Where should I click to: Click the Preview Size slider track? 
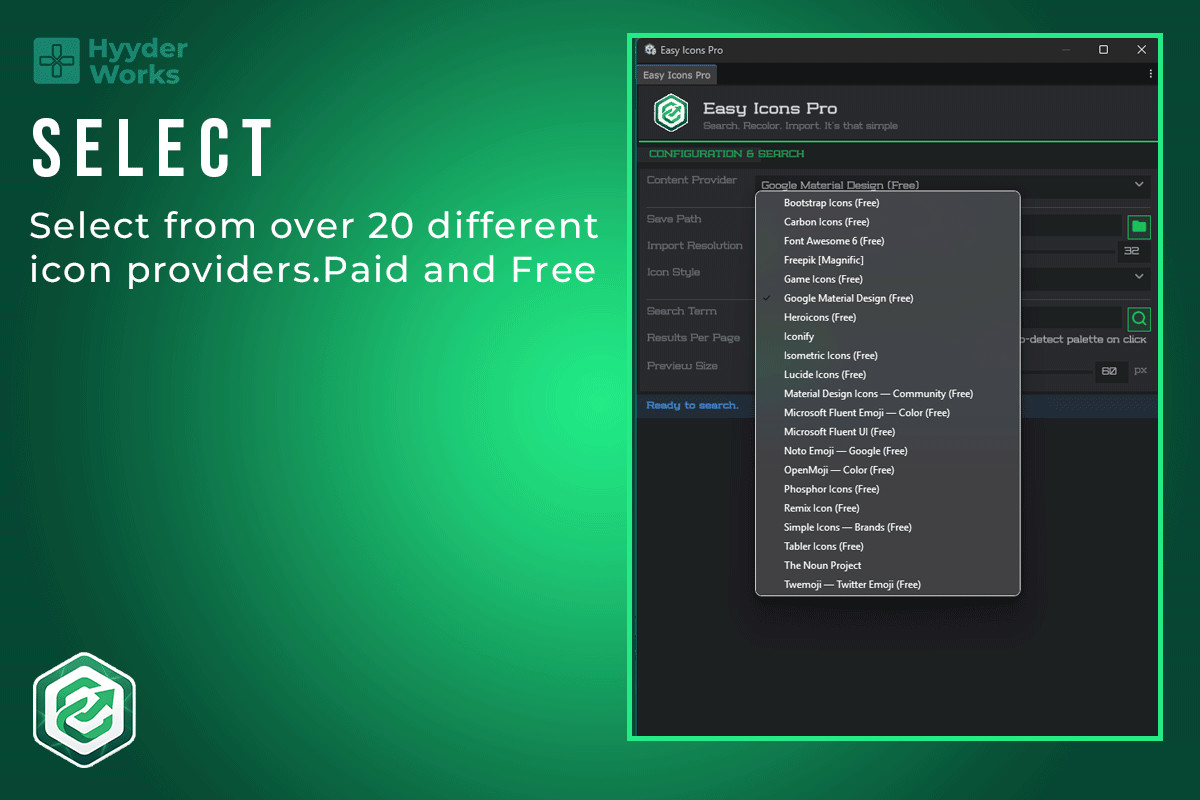tap(1055, 371)
